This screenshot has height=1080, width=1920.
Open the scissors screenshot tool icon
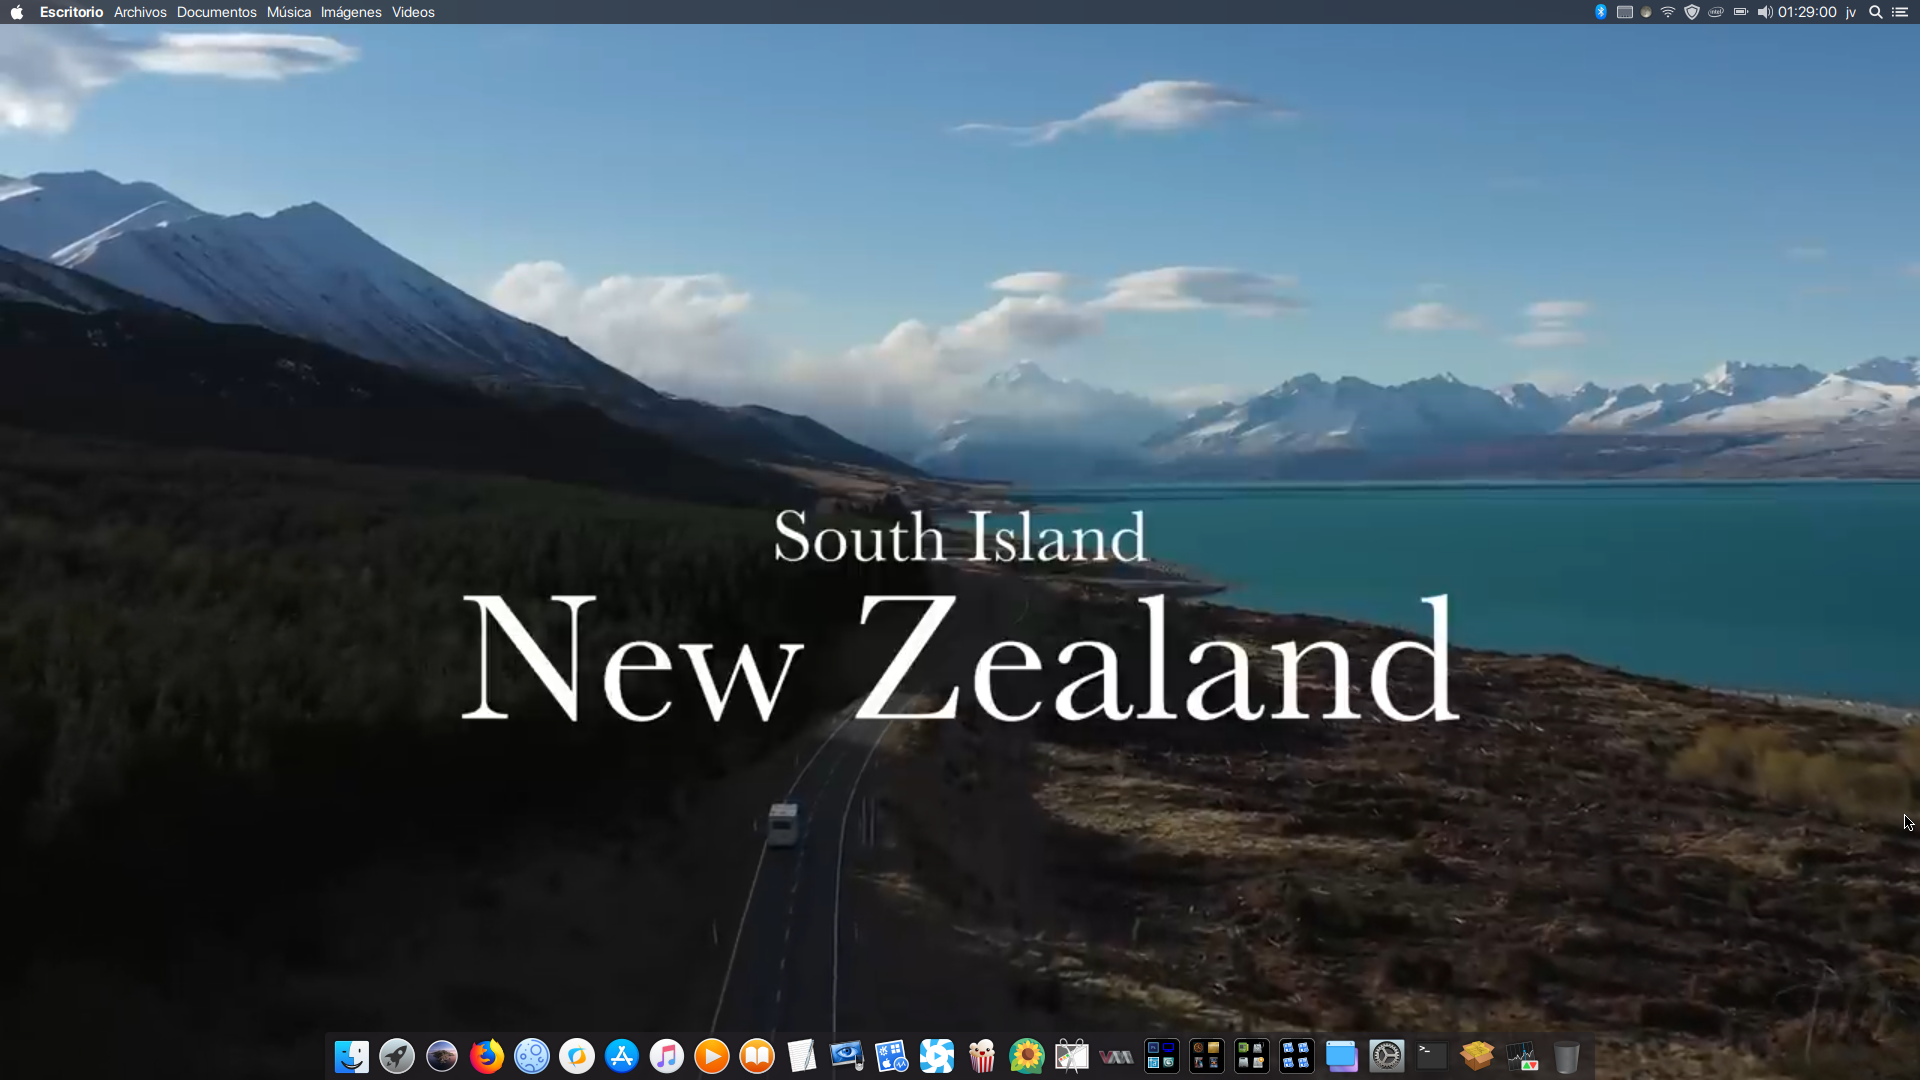[1072, 1056]
